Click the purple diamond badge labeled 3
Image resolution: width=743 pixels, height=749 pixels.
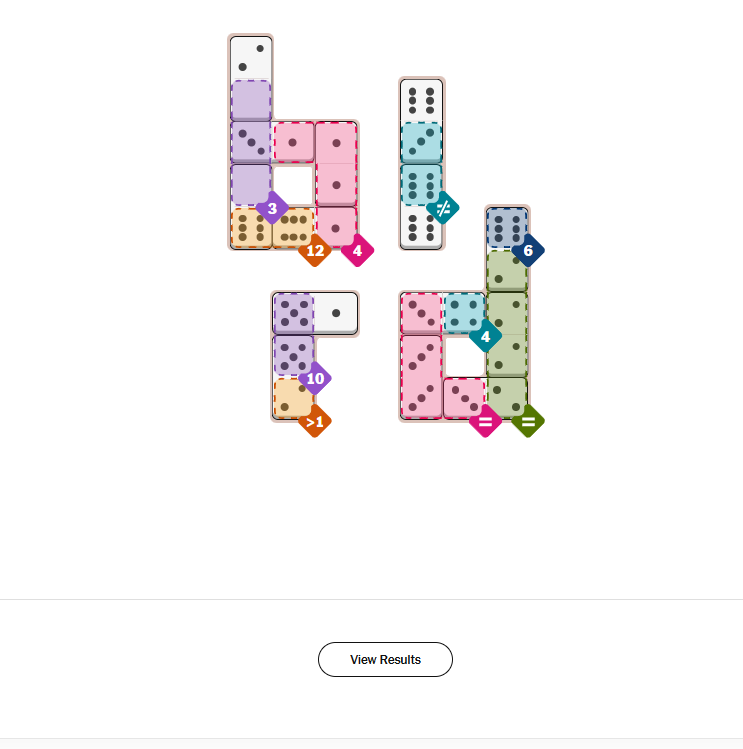(272, 210)
